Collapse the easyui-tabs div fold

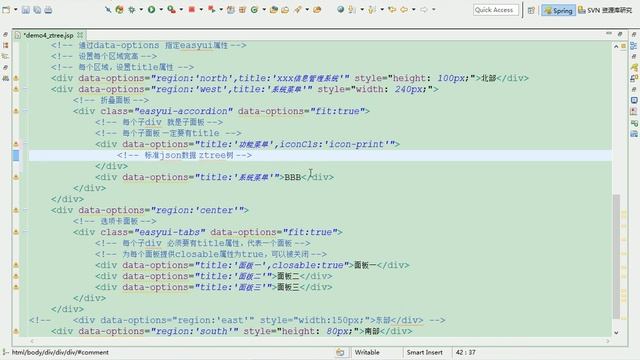click(25, 231)
